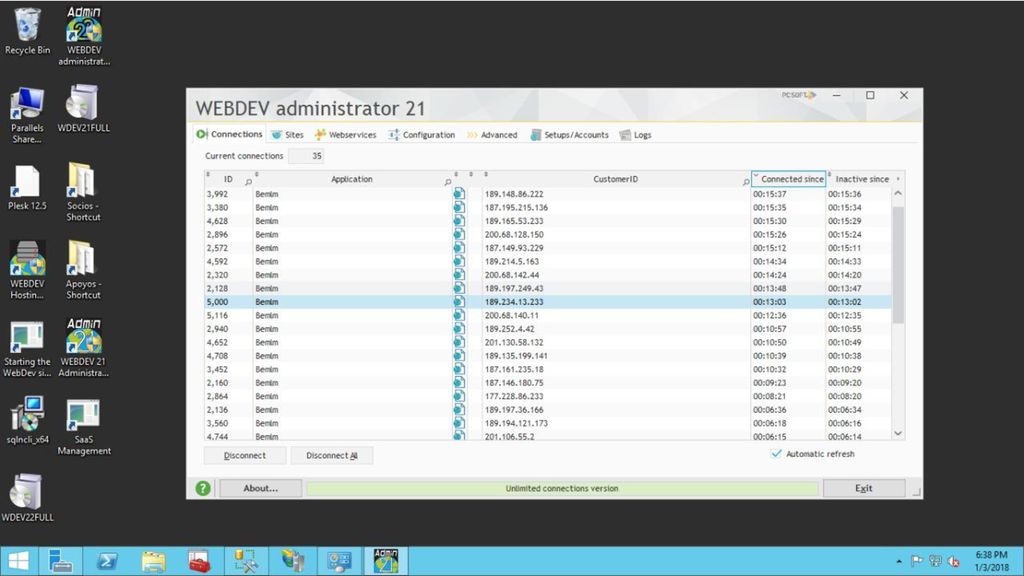Click the green help question mark icon
Viewport: 1024px width, 576px height.
tap(203, 488)
